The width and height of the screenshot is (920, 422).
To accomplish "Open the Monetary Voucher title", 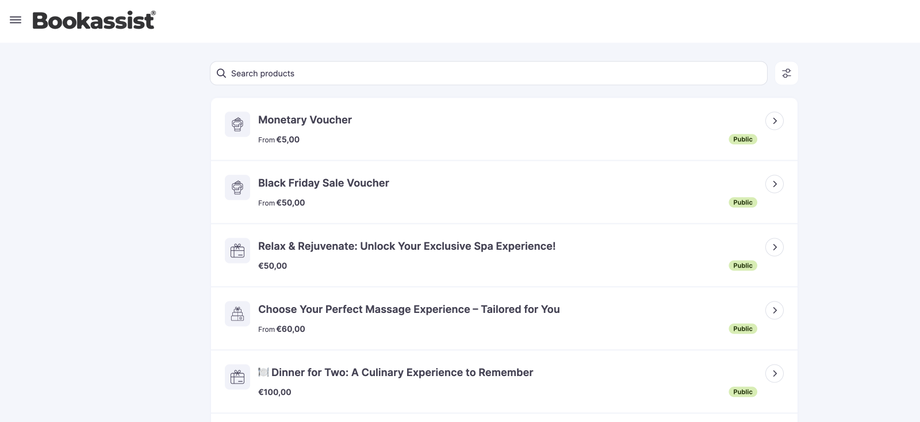I will coord(305,120).
